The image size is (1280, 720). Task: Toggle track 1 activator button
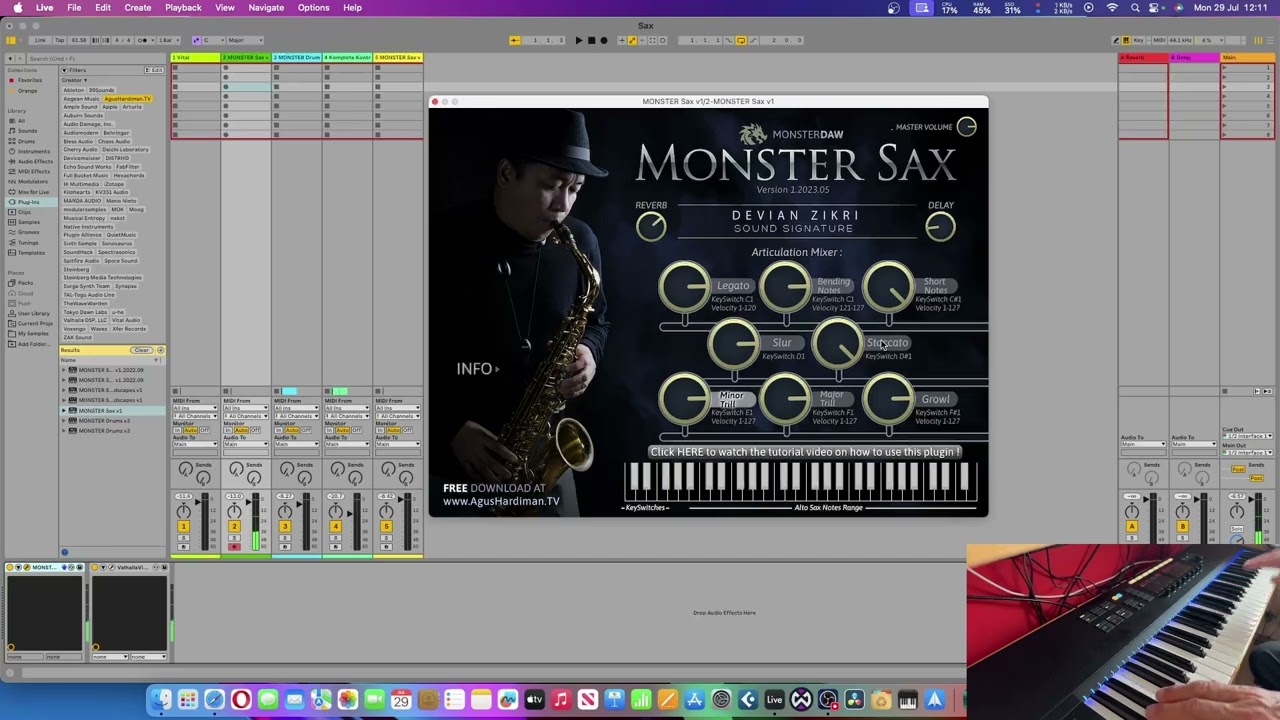tap(183, 527)
